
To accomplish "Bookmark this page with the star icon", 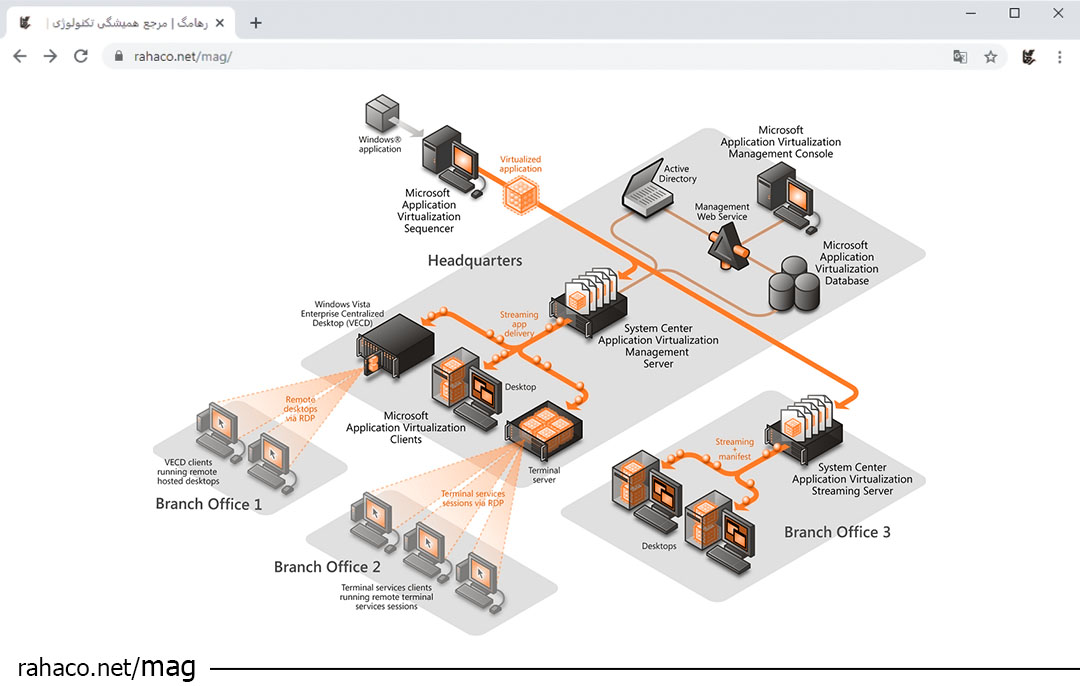I will tap(990, 57).
